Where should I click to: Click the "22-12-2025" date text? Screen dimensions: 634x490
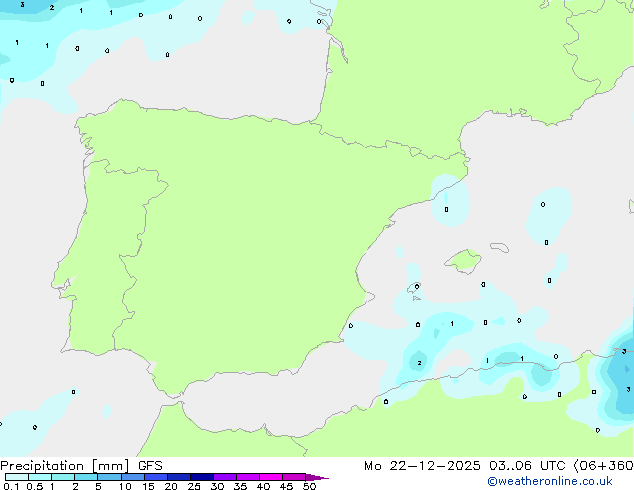[435, 466]
